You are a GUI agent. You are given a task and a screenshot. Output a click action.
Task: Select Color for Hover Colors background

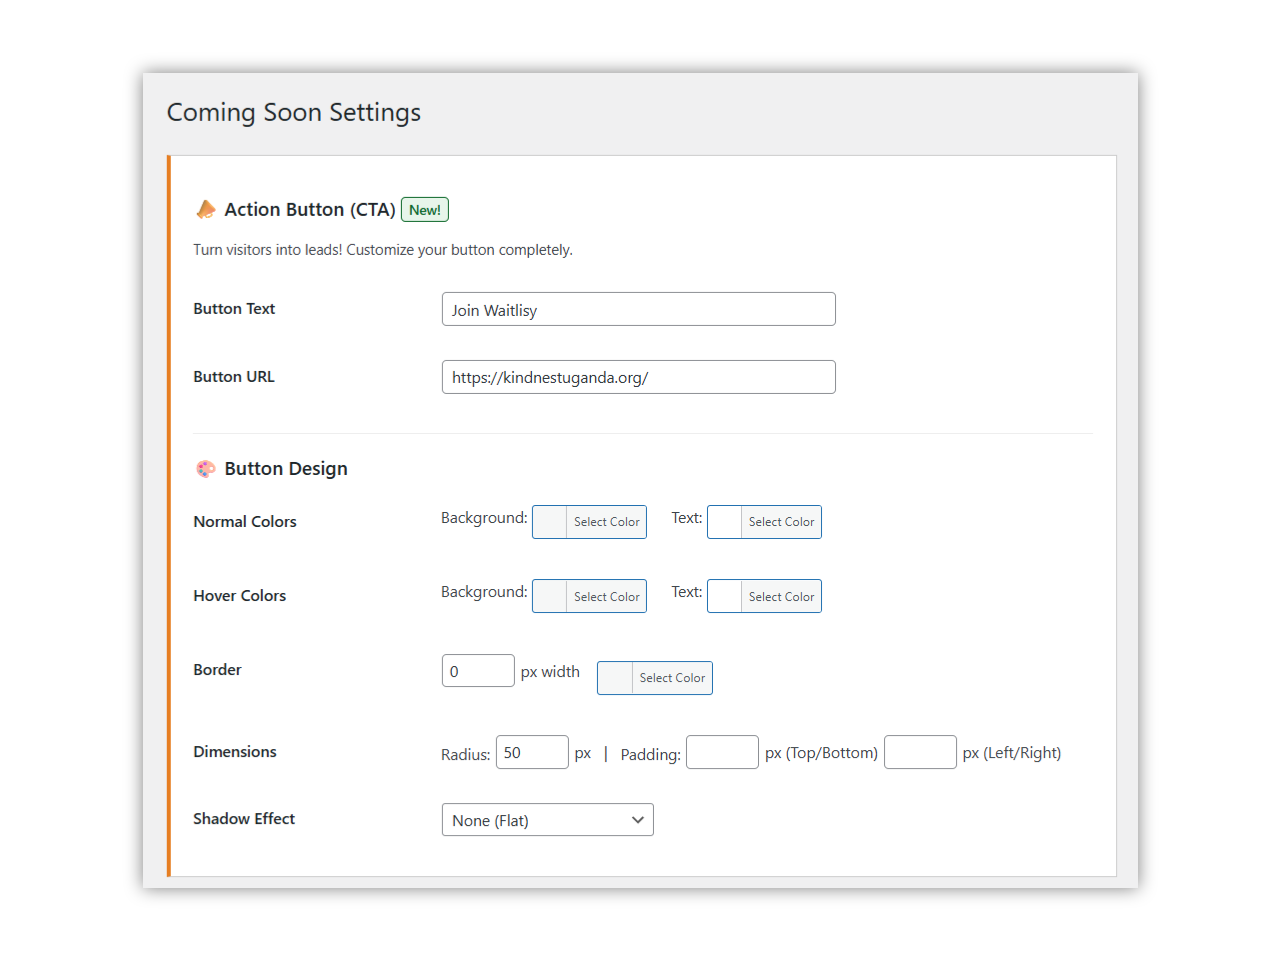click(606, 597)
